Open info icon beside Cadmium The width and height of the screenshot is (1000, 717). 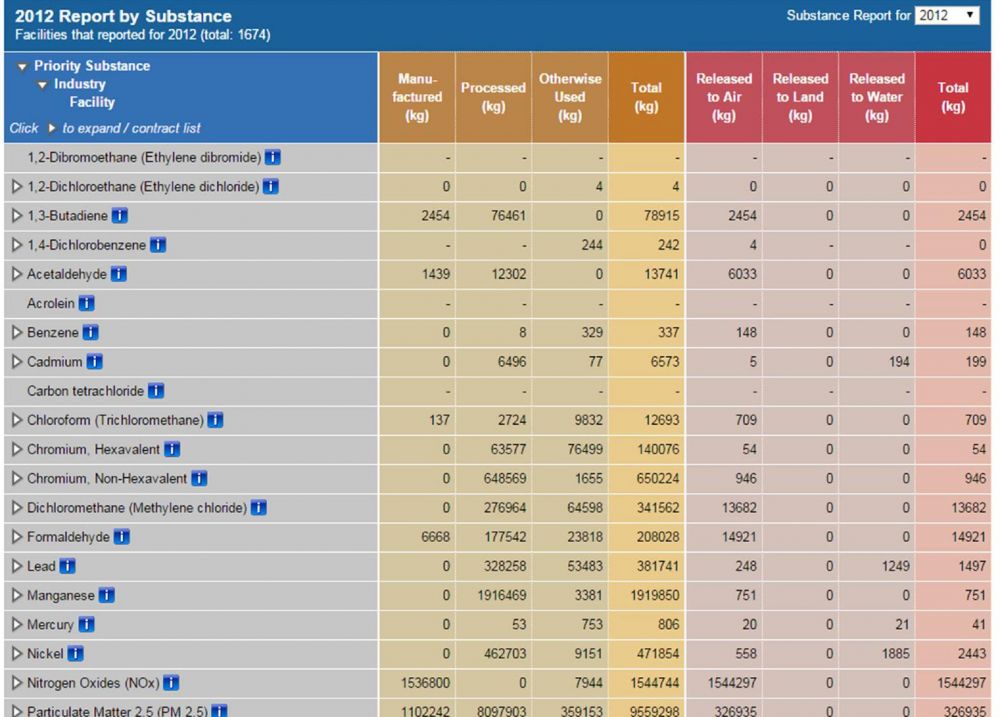coord(95,362)
